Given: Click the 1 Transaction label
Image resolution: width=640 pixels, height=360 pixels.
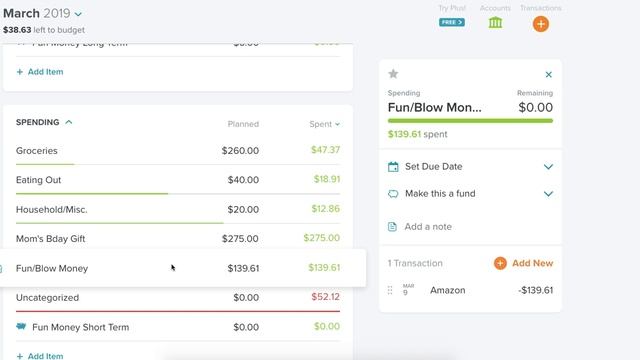Looking at the screenshot, I should [415, 263].
